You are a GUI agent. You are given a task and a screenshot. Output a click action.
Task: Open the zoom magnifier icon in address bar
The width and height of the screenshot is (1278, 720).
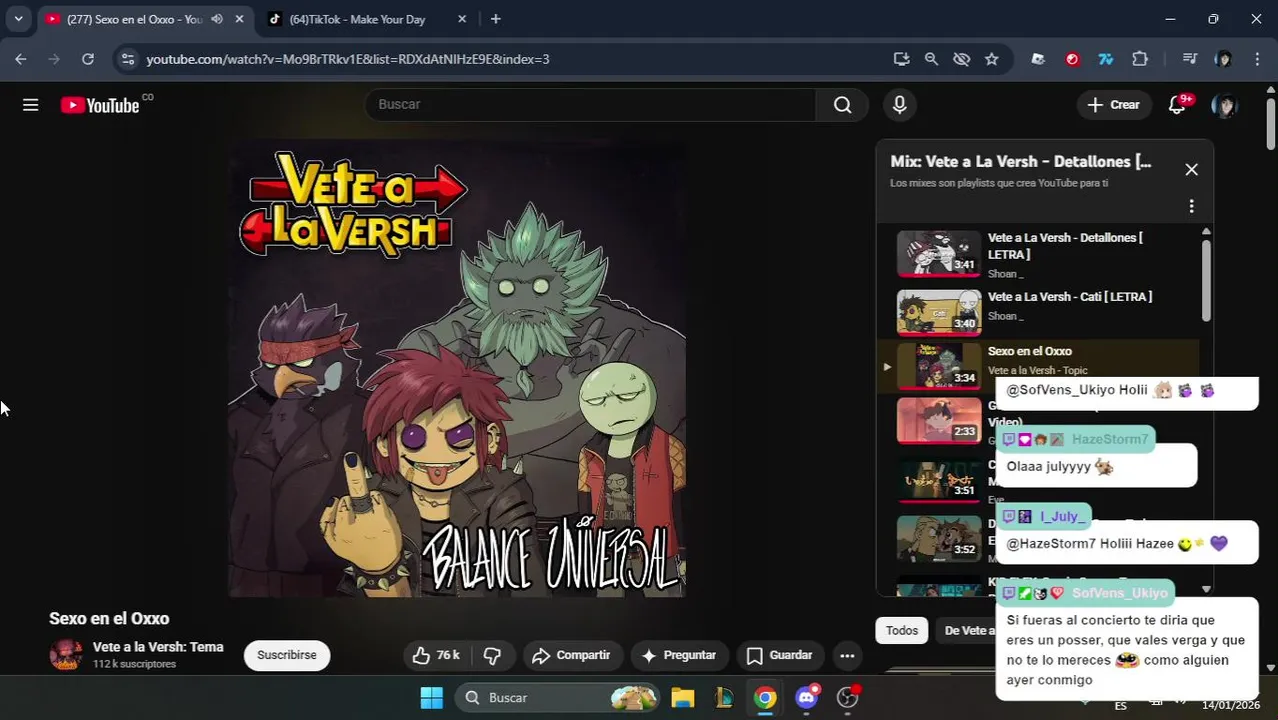(931, 59)
